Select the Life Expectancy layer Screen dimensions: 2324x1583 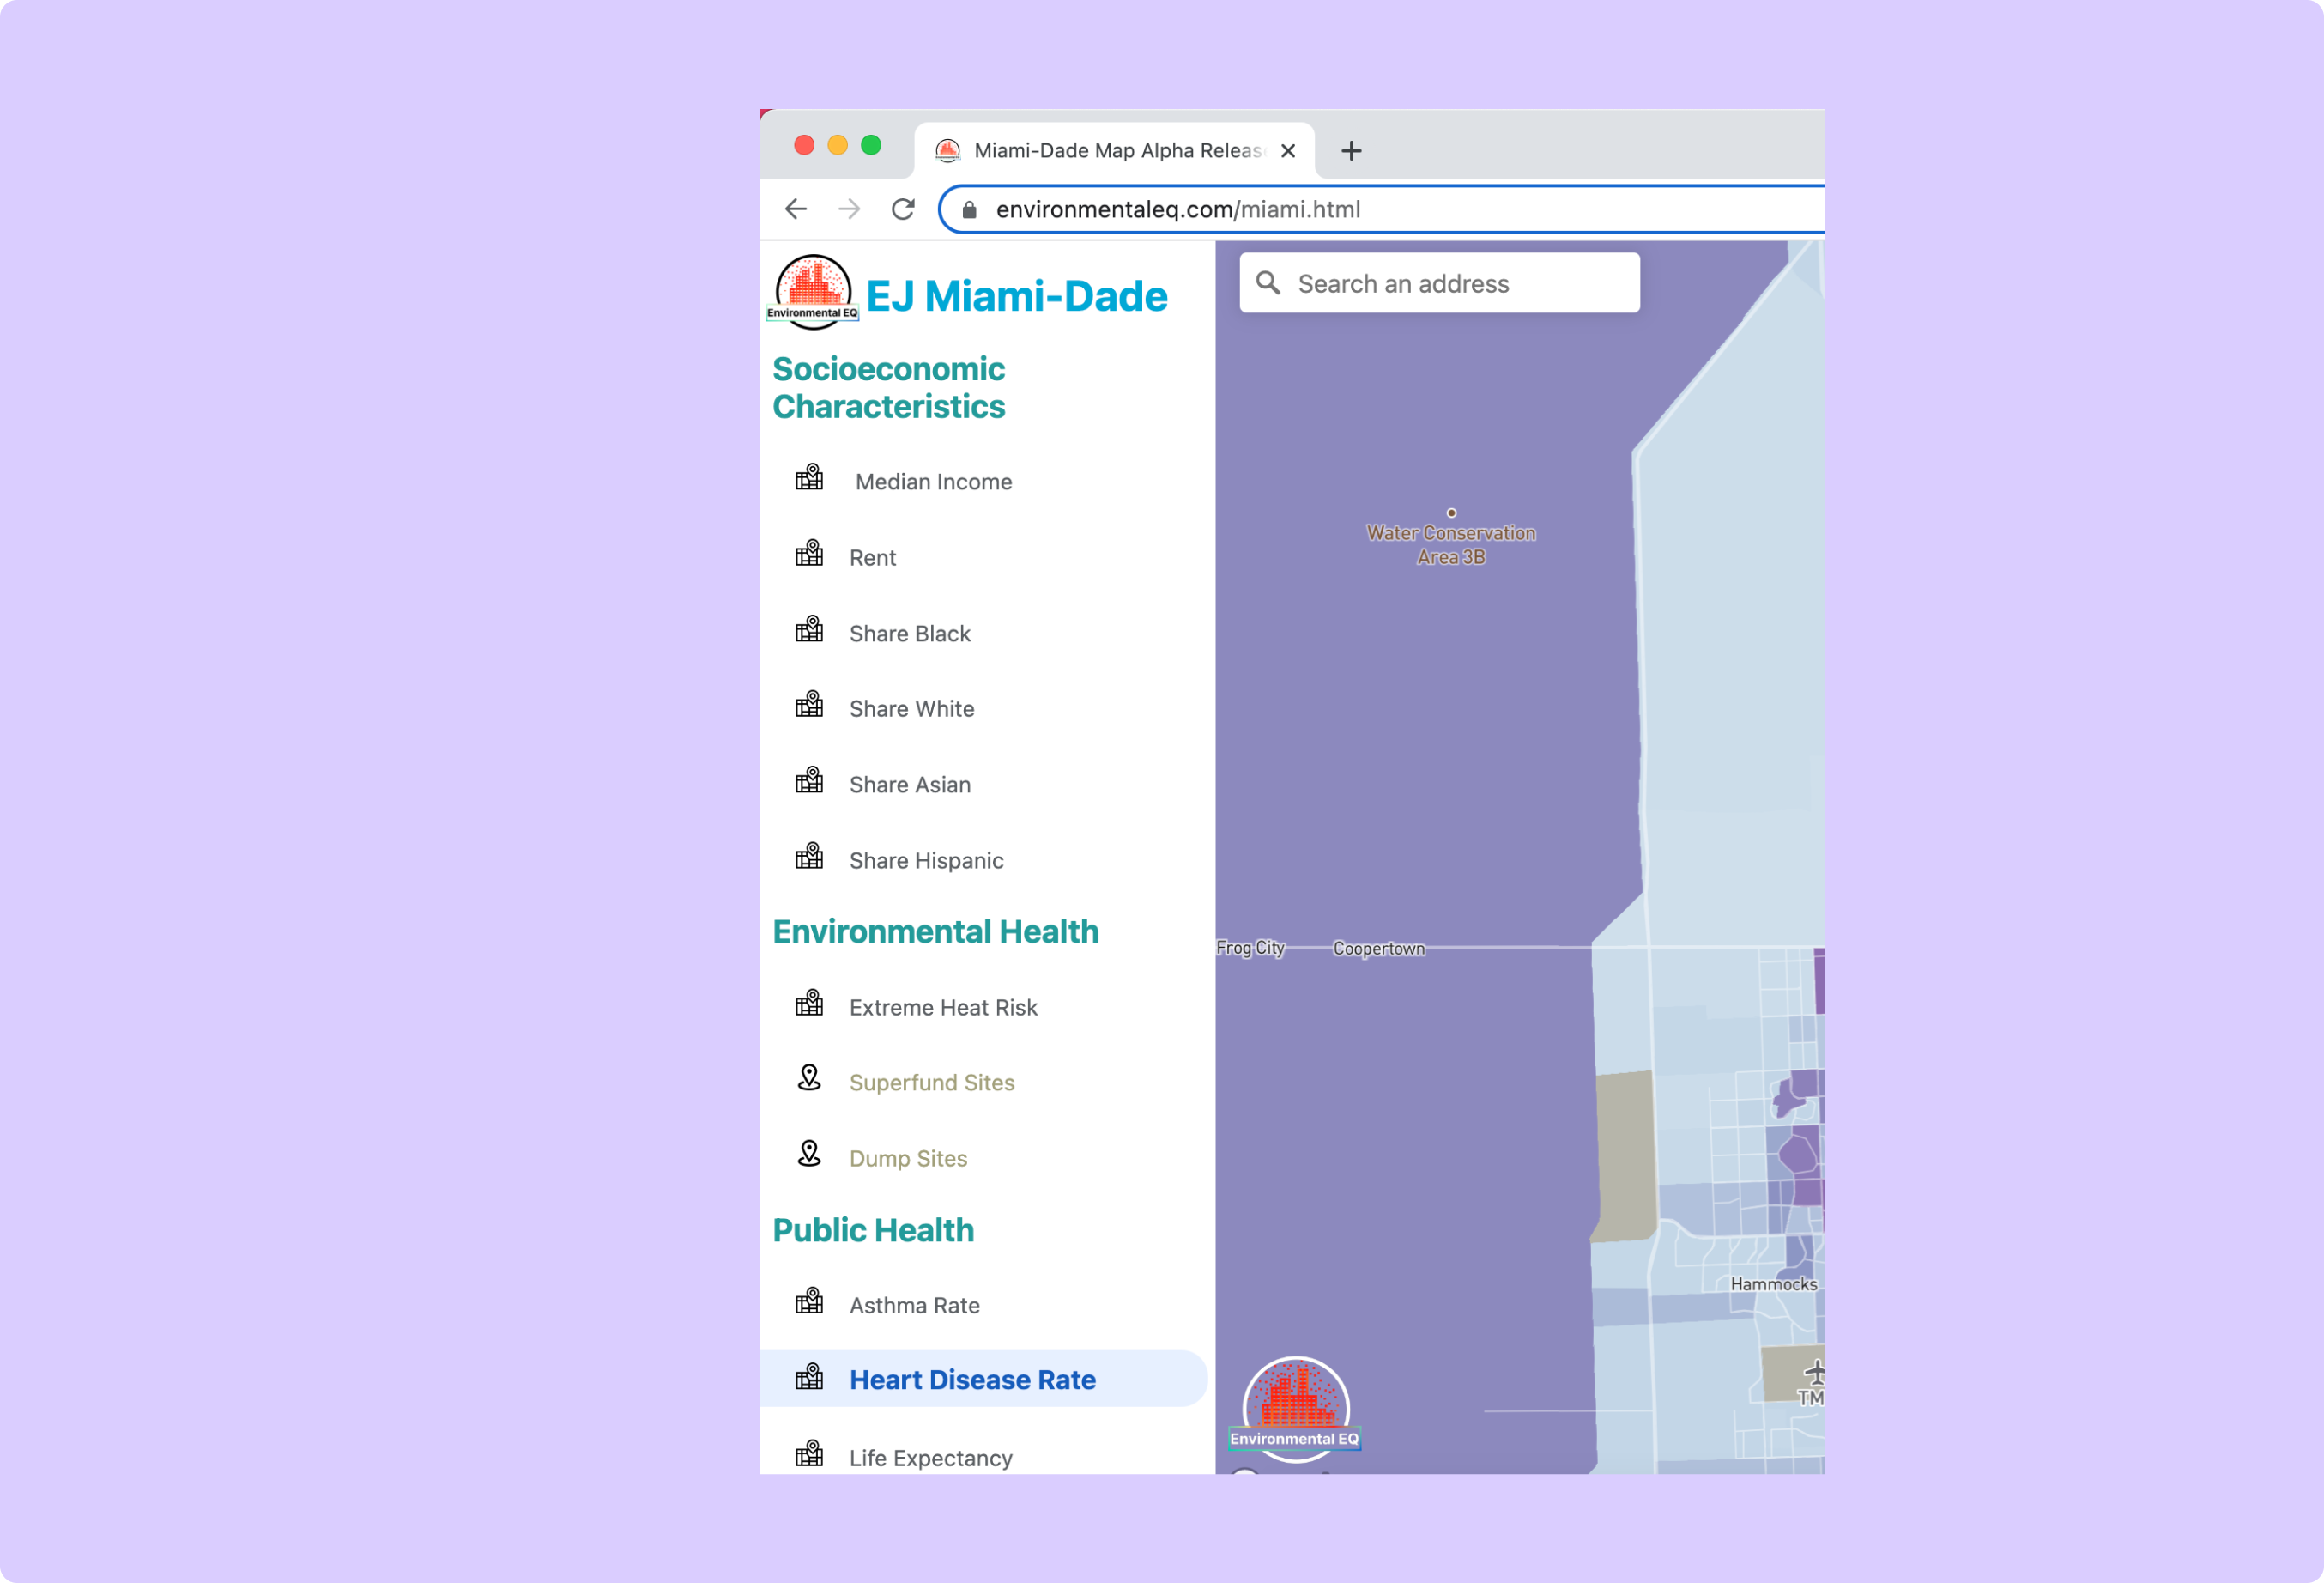pos(929,1457)
